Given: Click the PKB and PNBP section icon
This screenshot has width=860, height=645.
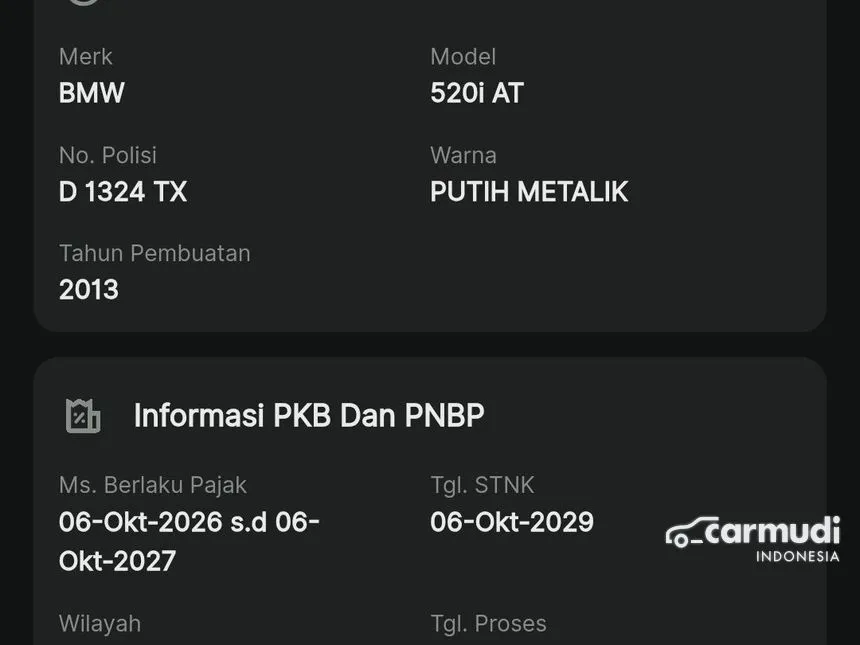Looking at the screenshot, I should pos(83,416).
